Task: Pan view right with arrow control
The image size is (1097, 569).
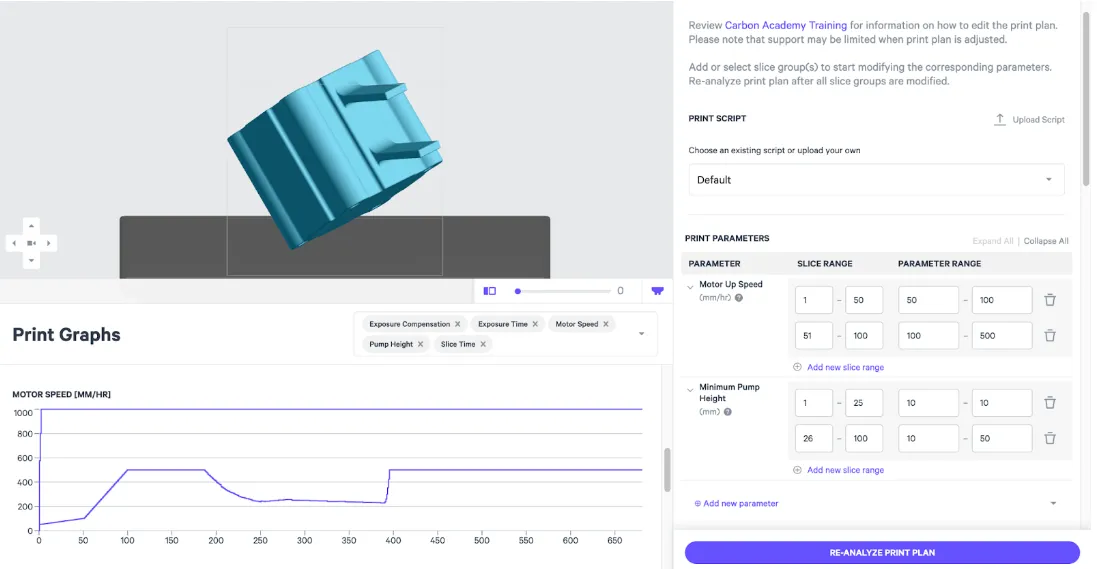Action: 48,243
